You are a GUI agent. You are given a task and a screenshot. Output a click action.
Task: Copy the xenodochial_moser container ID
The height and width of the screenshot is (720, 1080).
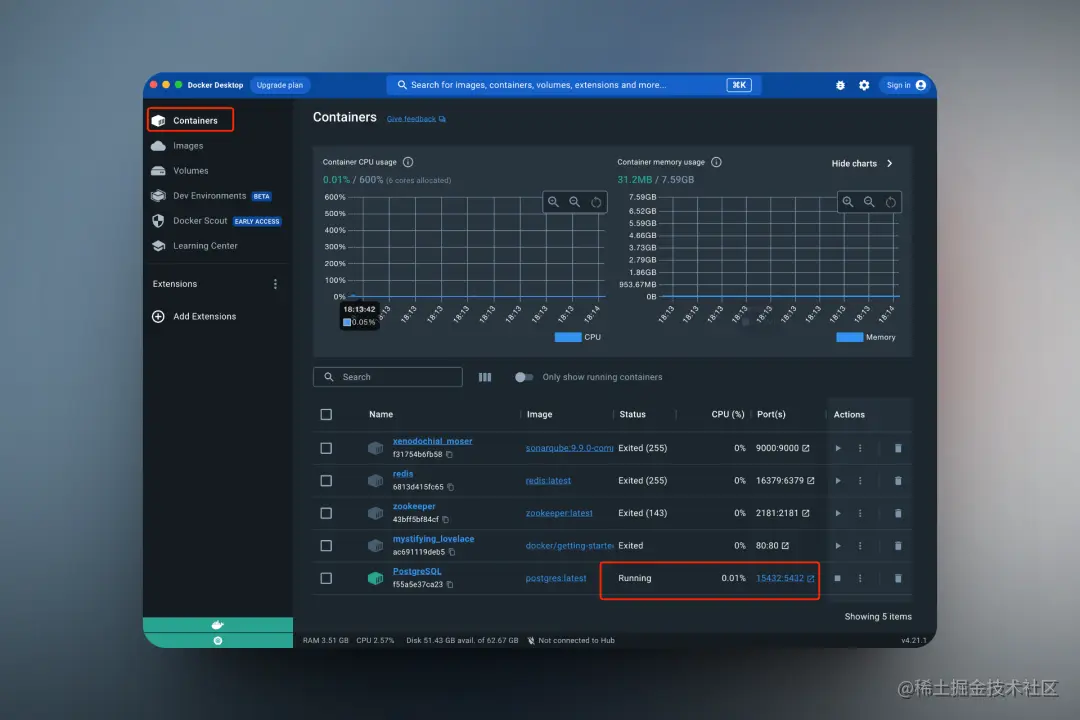pyautogui.click(x=449, y=455)
